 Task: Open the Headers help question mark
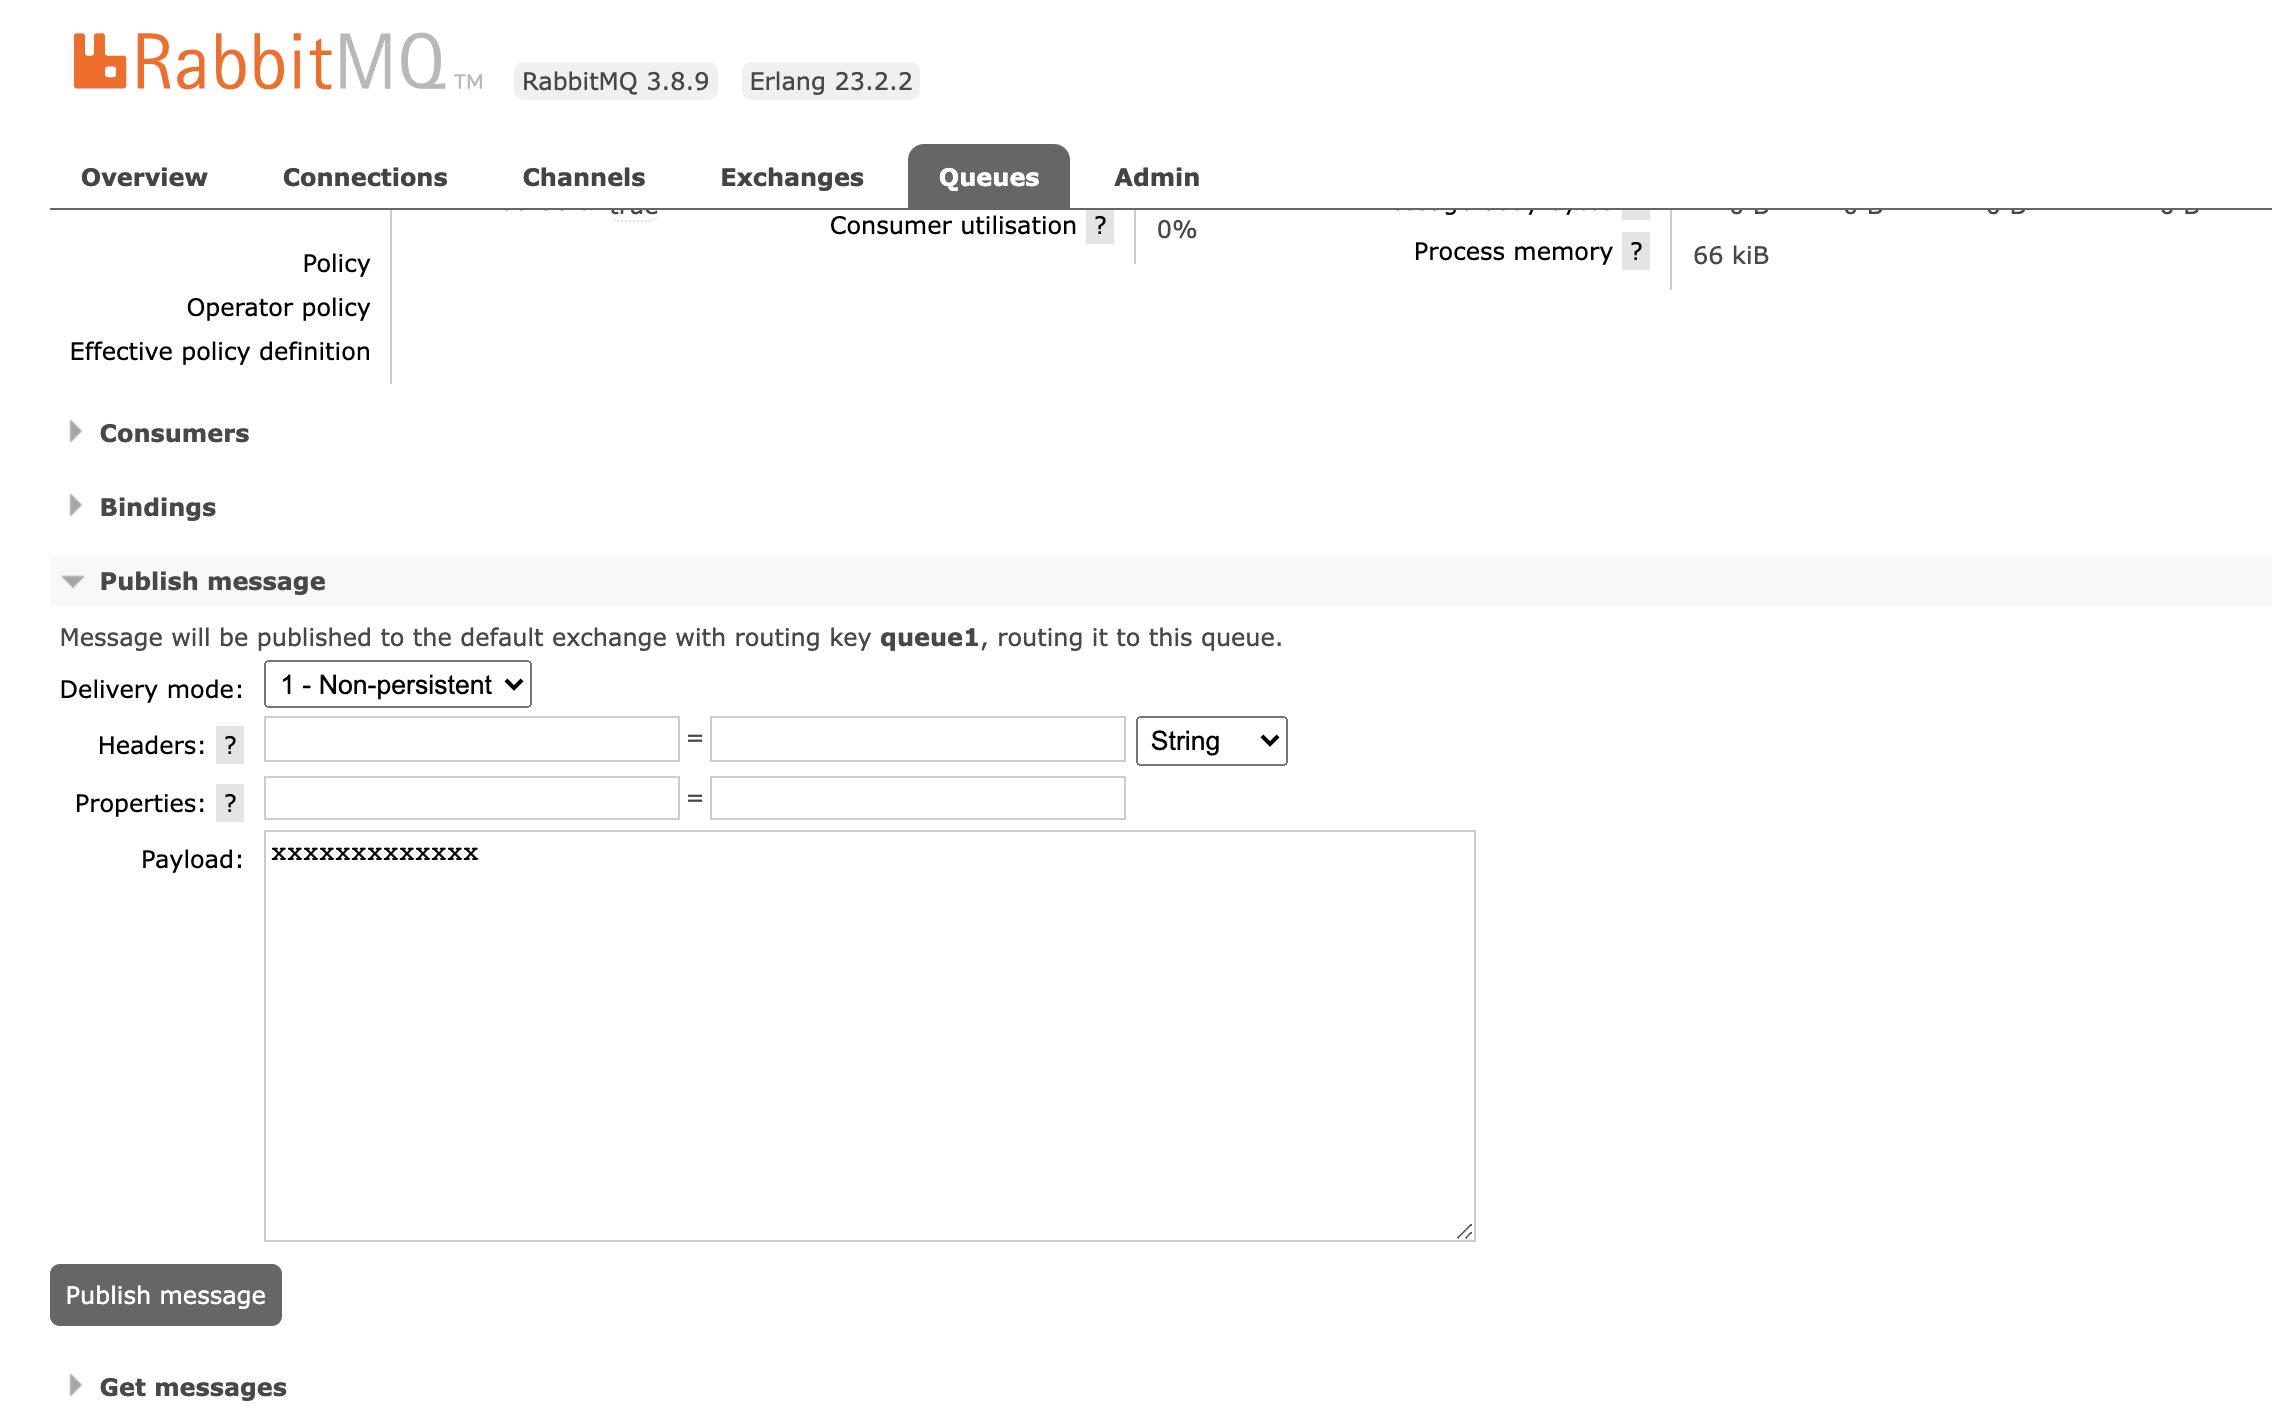pyautogui.click(x=230, y=745)
